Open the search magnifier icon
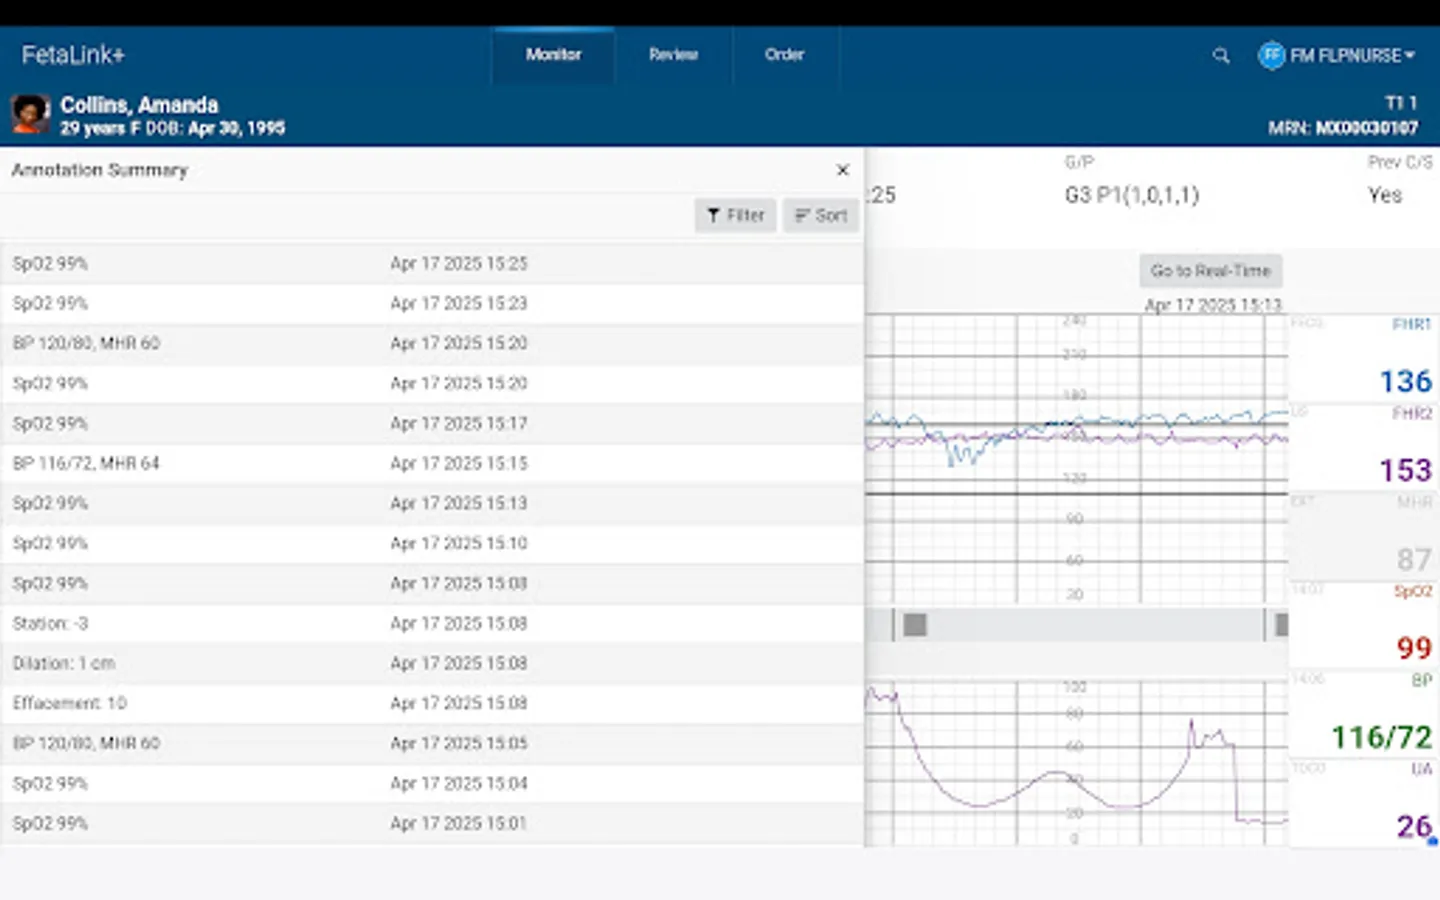Screen dimensions: 1440x900 tap(1221, 56)
